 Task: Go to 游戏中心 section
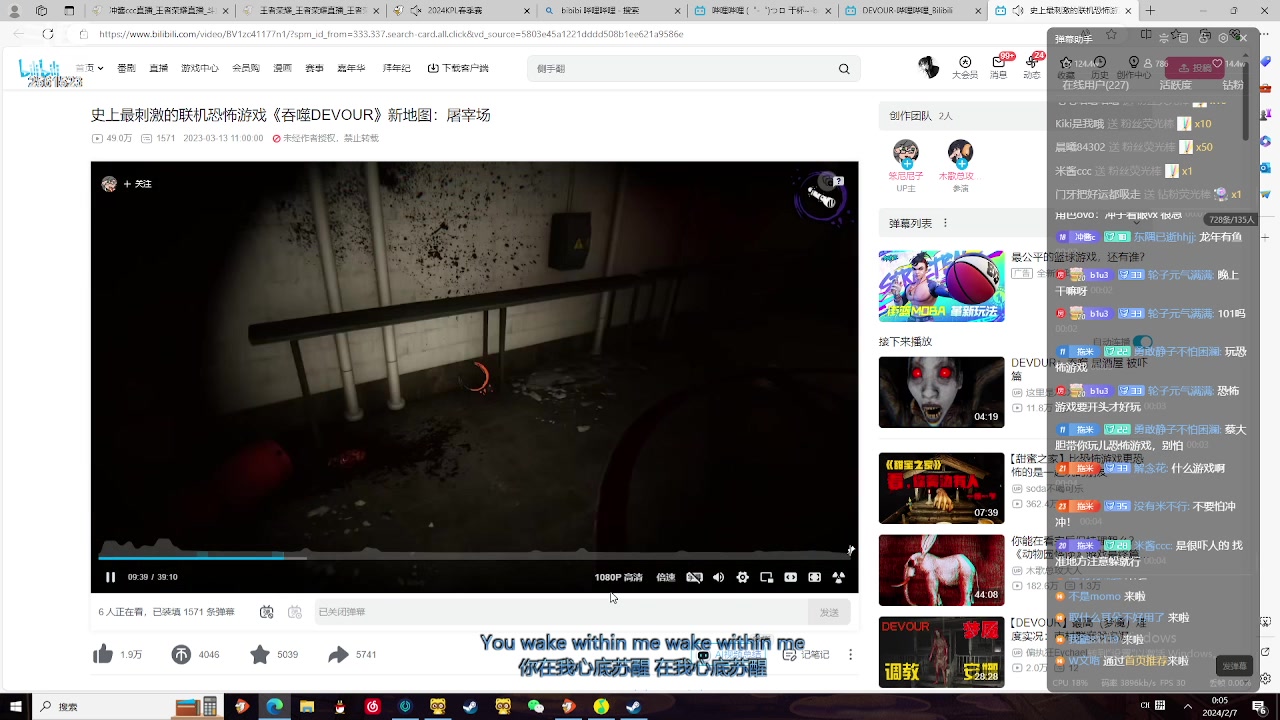200,68
